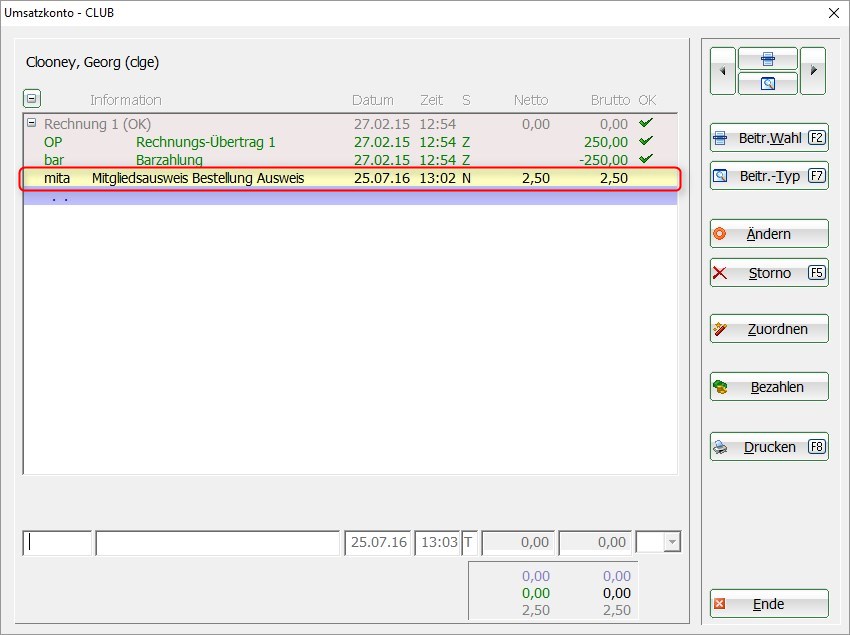This screenshot has width=850, height=635.
Task: Click the Datum column header
Action: pos(372,100)
